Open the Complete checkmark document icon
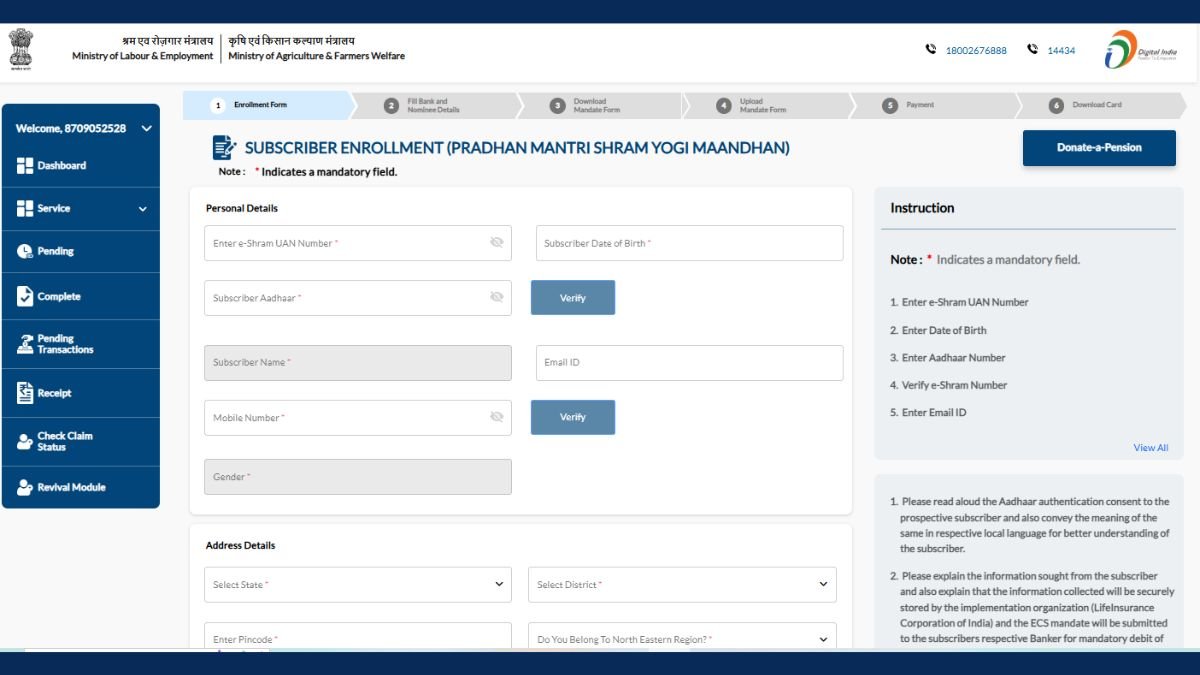 (25, 296)
